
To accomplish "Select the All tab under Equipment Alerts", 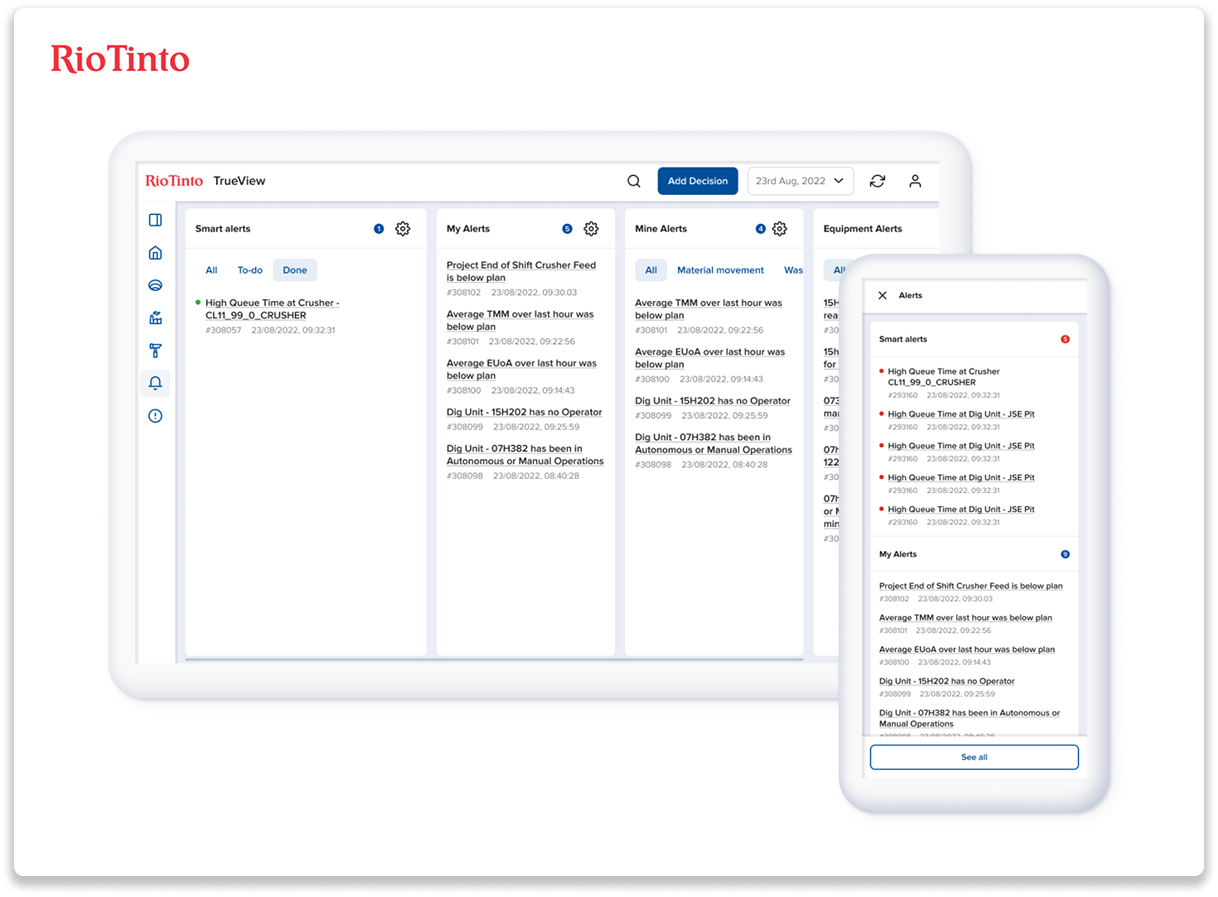I will click(838, 270).
